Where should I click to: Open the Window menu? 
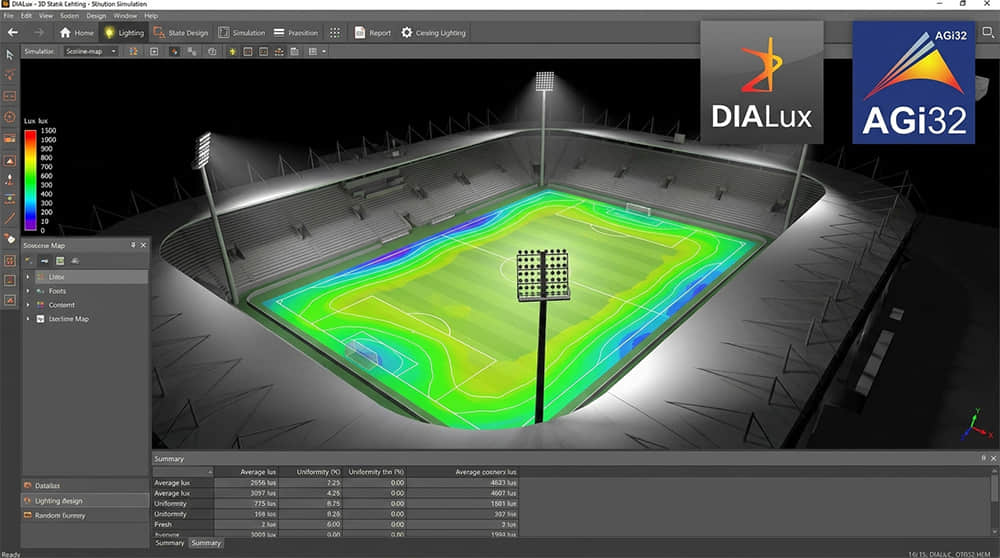coord(125,15)
